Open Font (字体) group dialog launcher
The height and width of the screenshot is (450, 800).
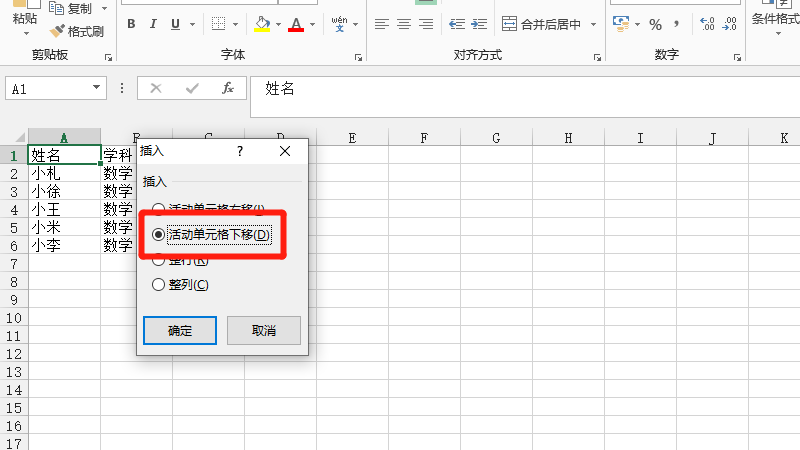coord(359,58)
